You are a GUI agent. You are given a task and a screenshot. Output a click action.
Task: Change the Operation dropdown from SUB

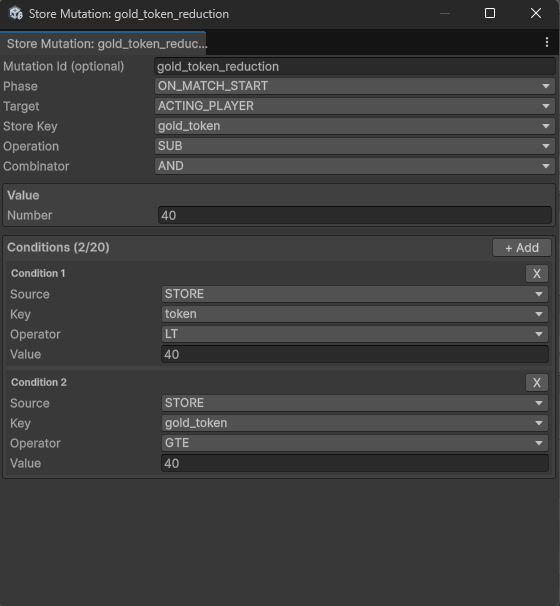(x=354, y=146)
